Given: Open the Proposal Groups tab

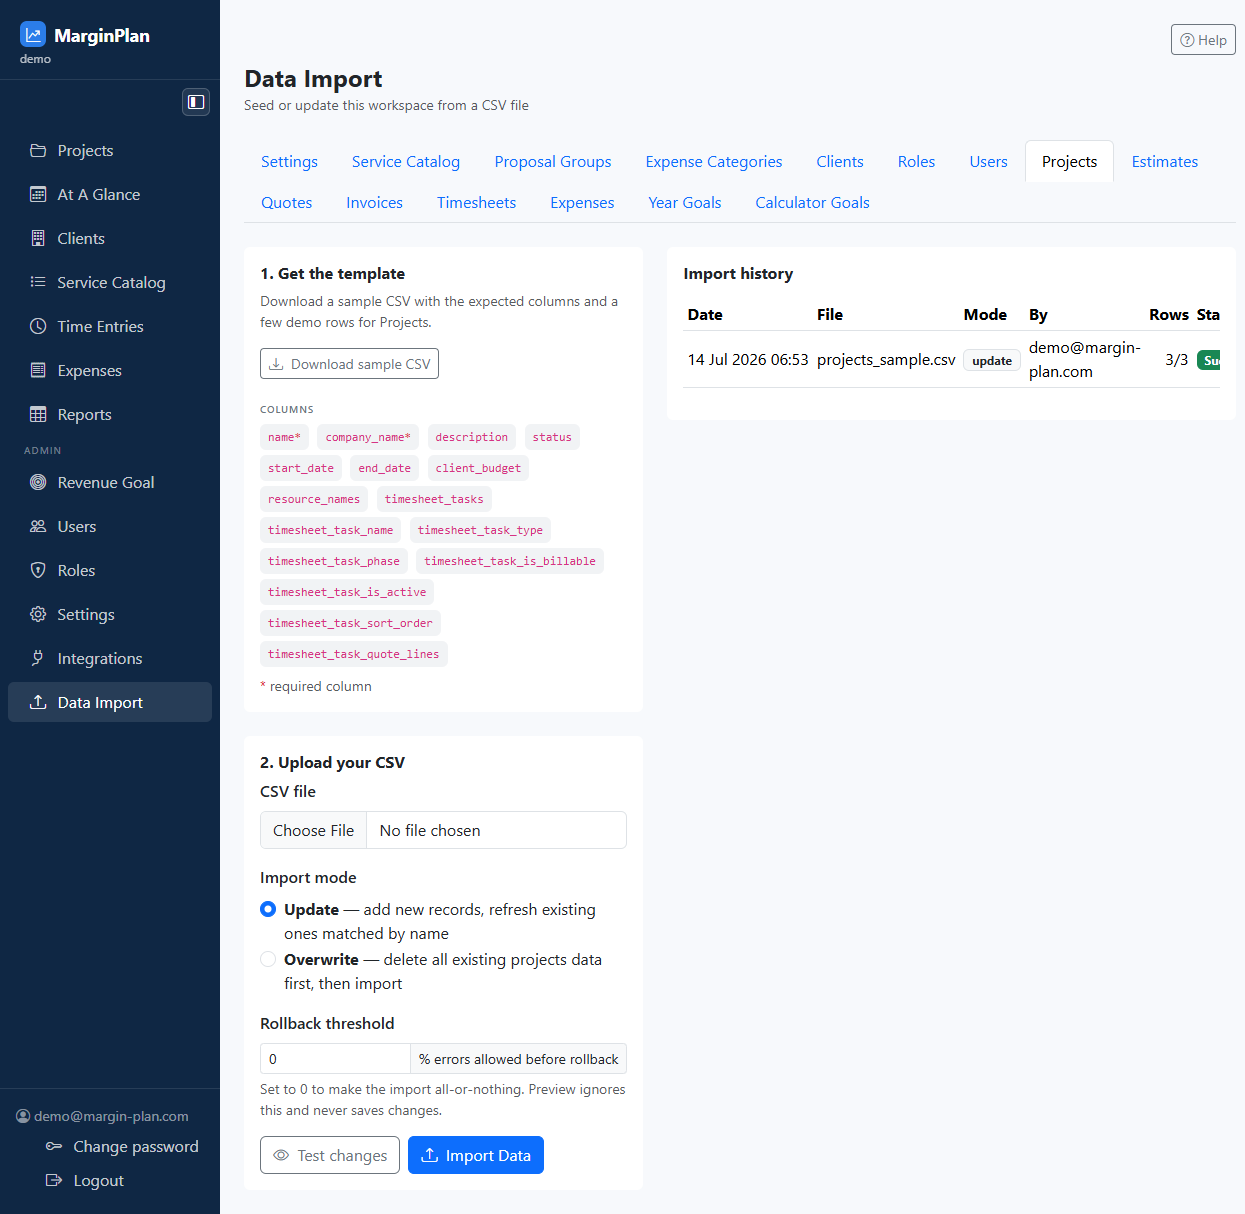Looking at the screenshot, I should (x=553, y=161).
